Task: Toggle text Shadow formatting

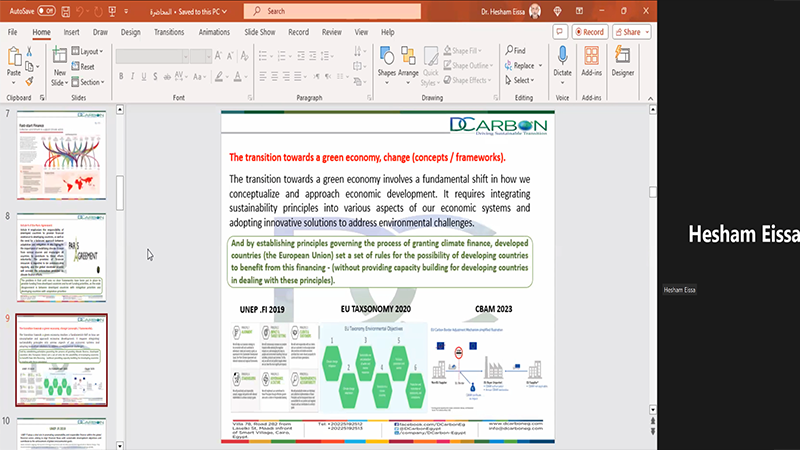Action: tap(155, 77)
